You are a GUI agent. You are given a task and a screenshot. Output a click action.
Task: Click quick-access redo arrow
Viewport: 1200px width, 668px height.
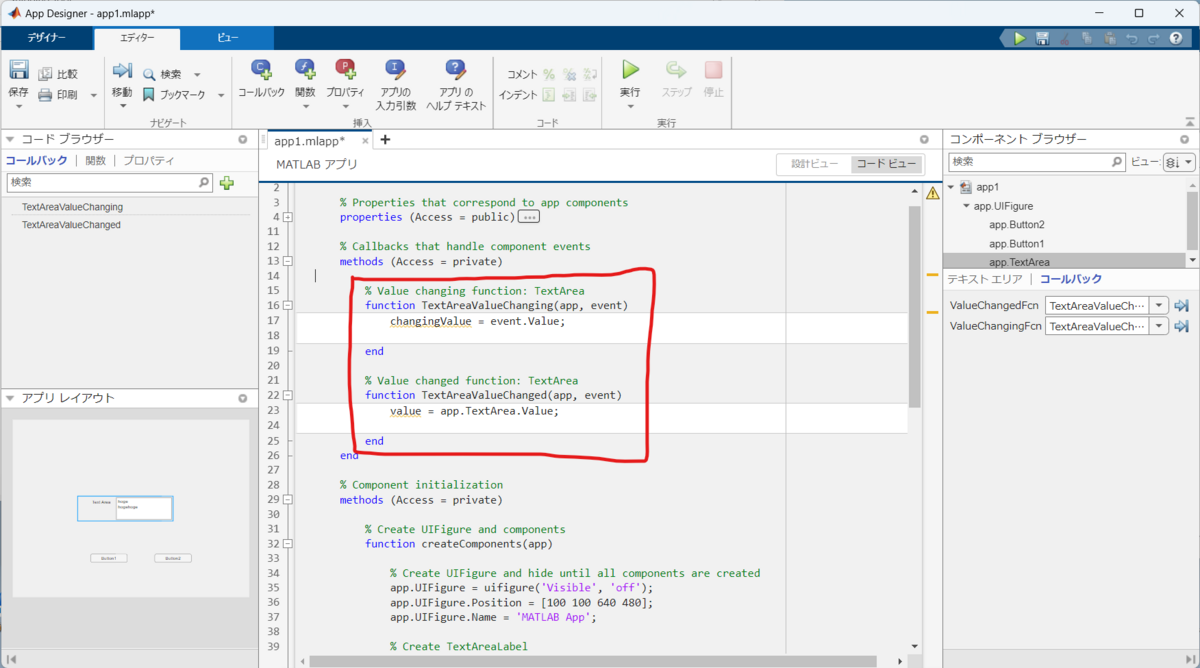point(1154,39)
